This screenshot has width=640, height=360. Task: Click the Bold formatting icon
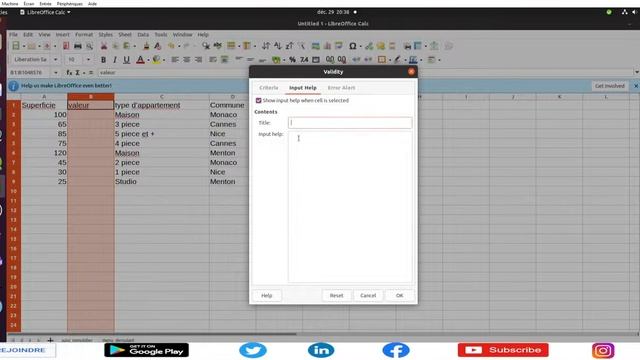pyautogui.click(x=103, y=60)
